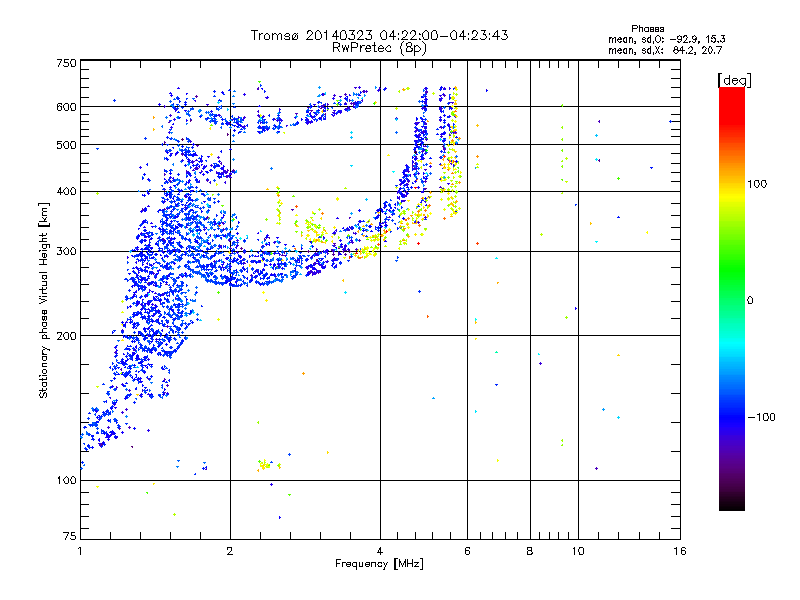The image size is (800, 600).
Task: Click the height axis tick "300"
Action: pyautogui.click(x=66, y=251)
